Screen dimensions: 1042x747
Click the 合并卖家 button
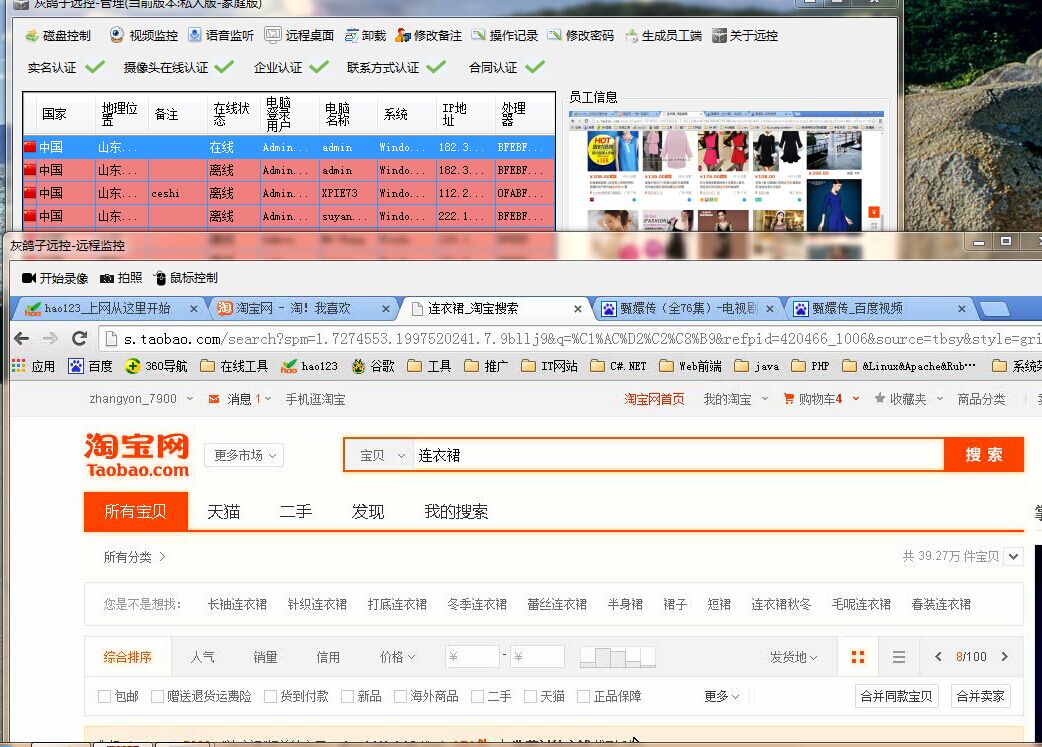click(980, 696)
